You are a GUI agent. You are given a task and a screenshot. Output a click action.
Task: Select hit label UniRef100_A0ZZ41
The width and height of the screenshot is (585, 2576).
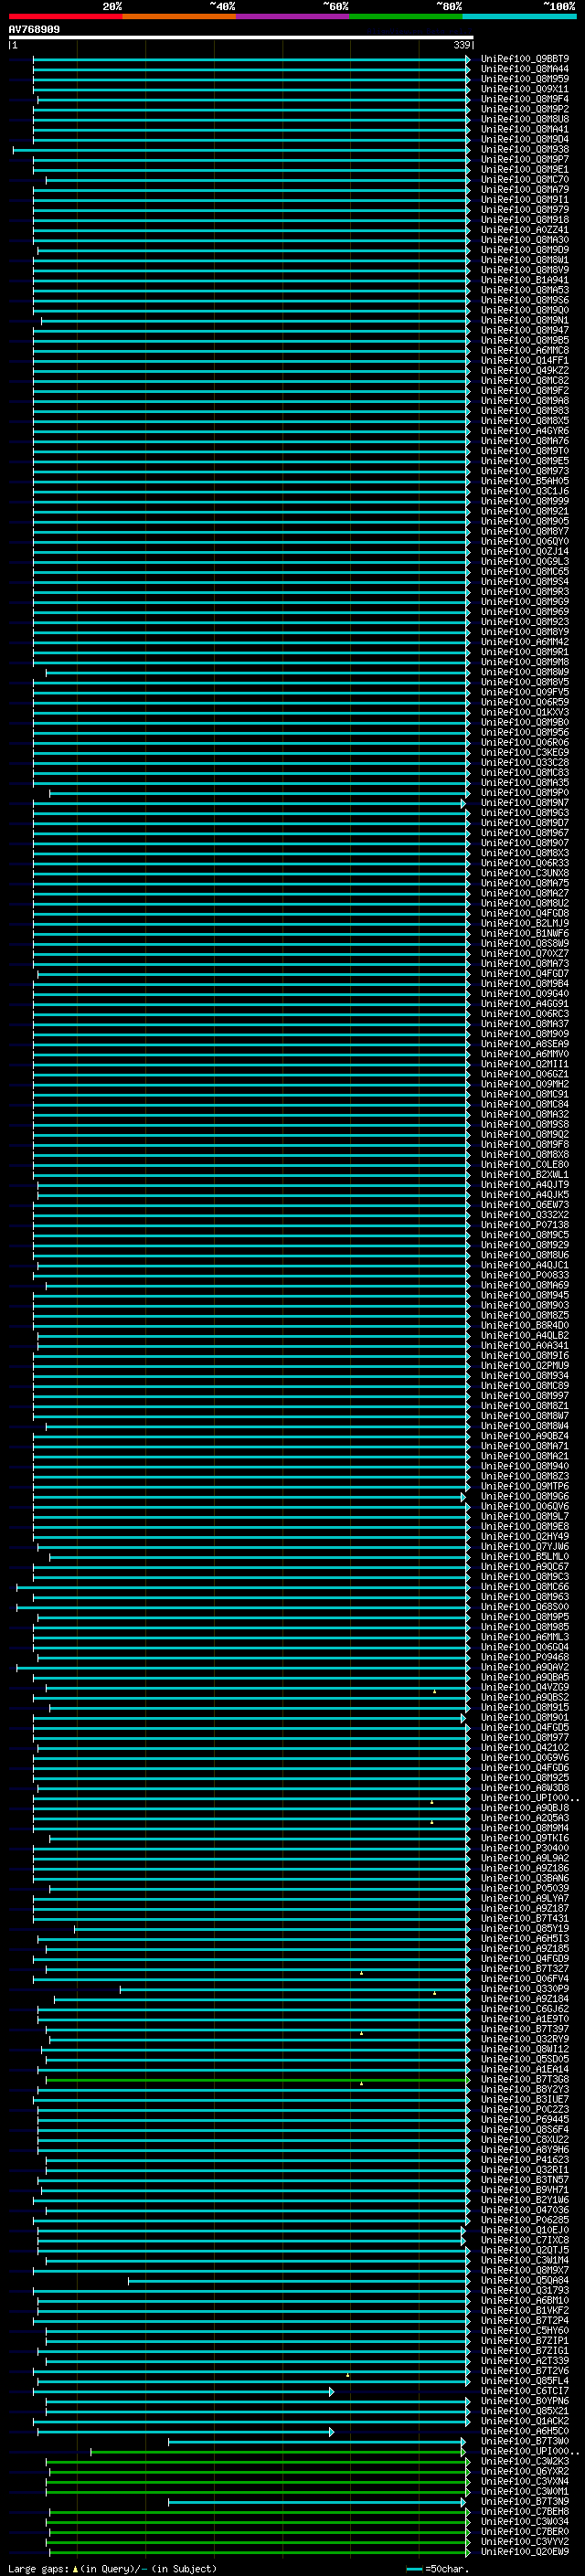pos(524,230)
